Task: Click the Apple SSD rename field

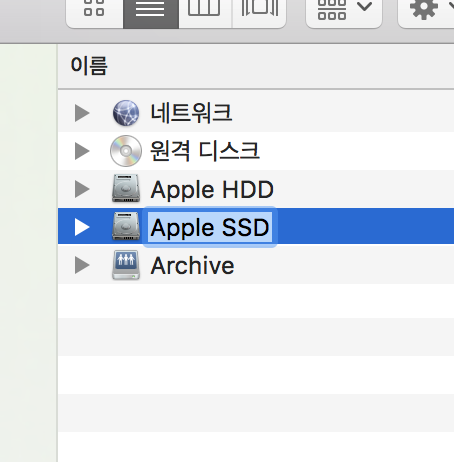Action: pyautogui.click(x=210, y=227)
